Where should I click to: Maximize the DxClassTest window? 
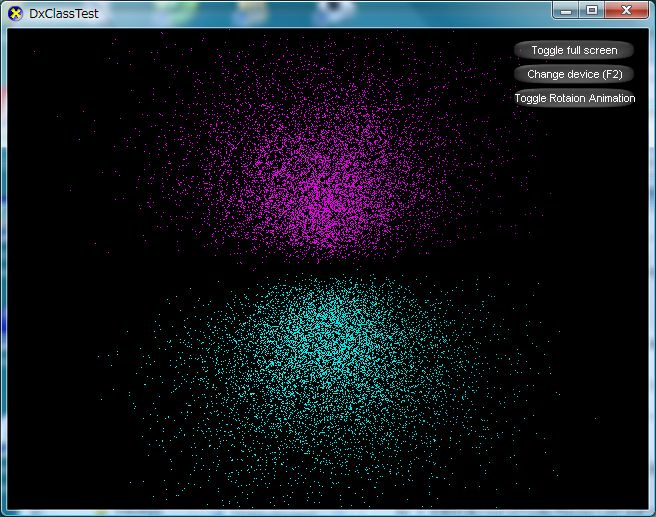(x=592, y=10)
